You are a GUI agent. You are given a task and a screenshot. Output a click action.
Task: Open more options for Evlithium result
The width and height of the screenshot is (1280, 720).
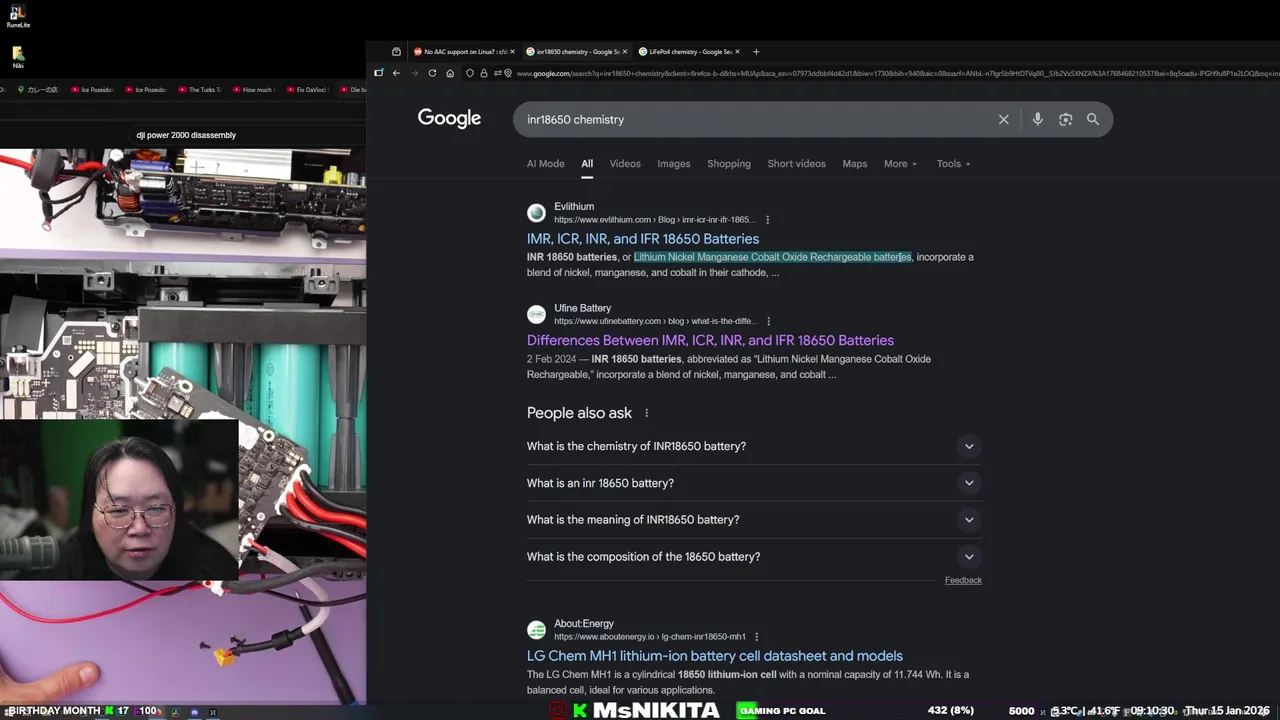click(768, 220)
